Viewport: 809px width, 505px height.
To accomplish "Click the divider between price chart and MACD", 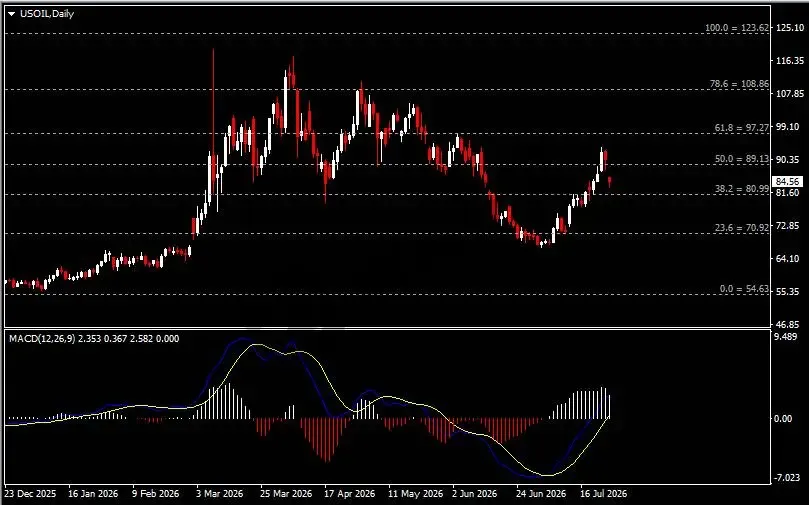I will click(387, 328).
